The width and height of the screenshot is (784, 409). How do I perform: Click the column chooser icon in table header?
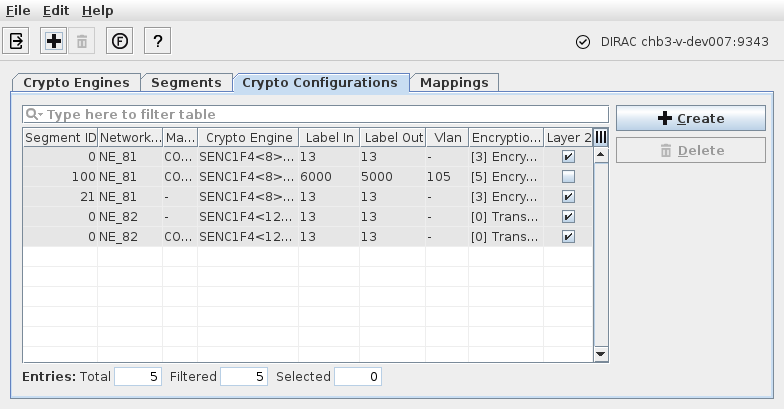[x=601, y=137]
